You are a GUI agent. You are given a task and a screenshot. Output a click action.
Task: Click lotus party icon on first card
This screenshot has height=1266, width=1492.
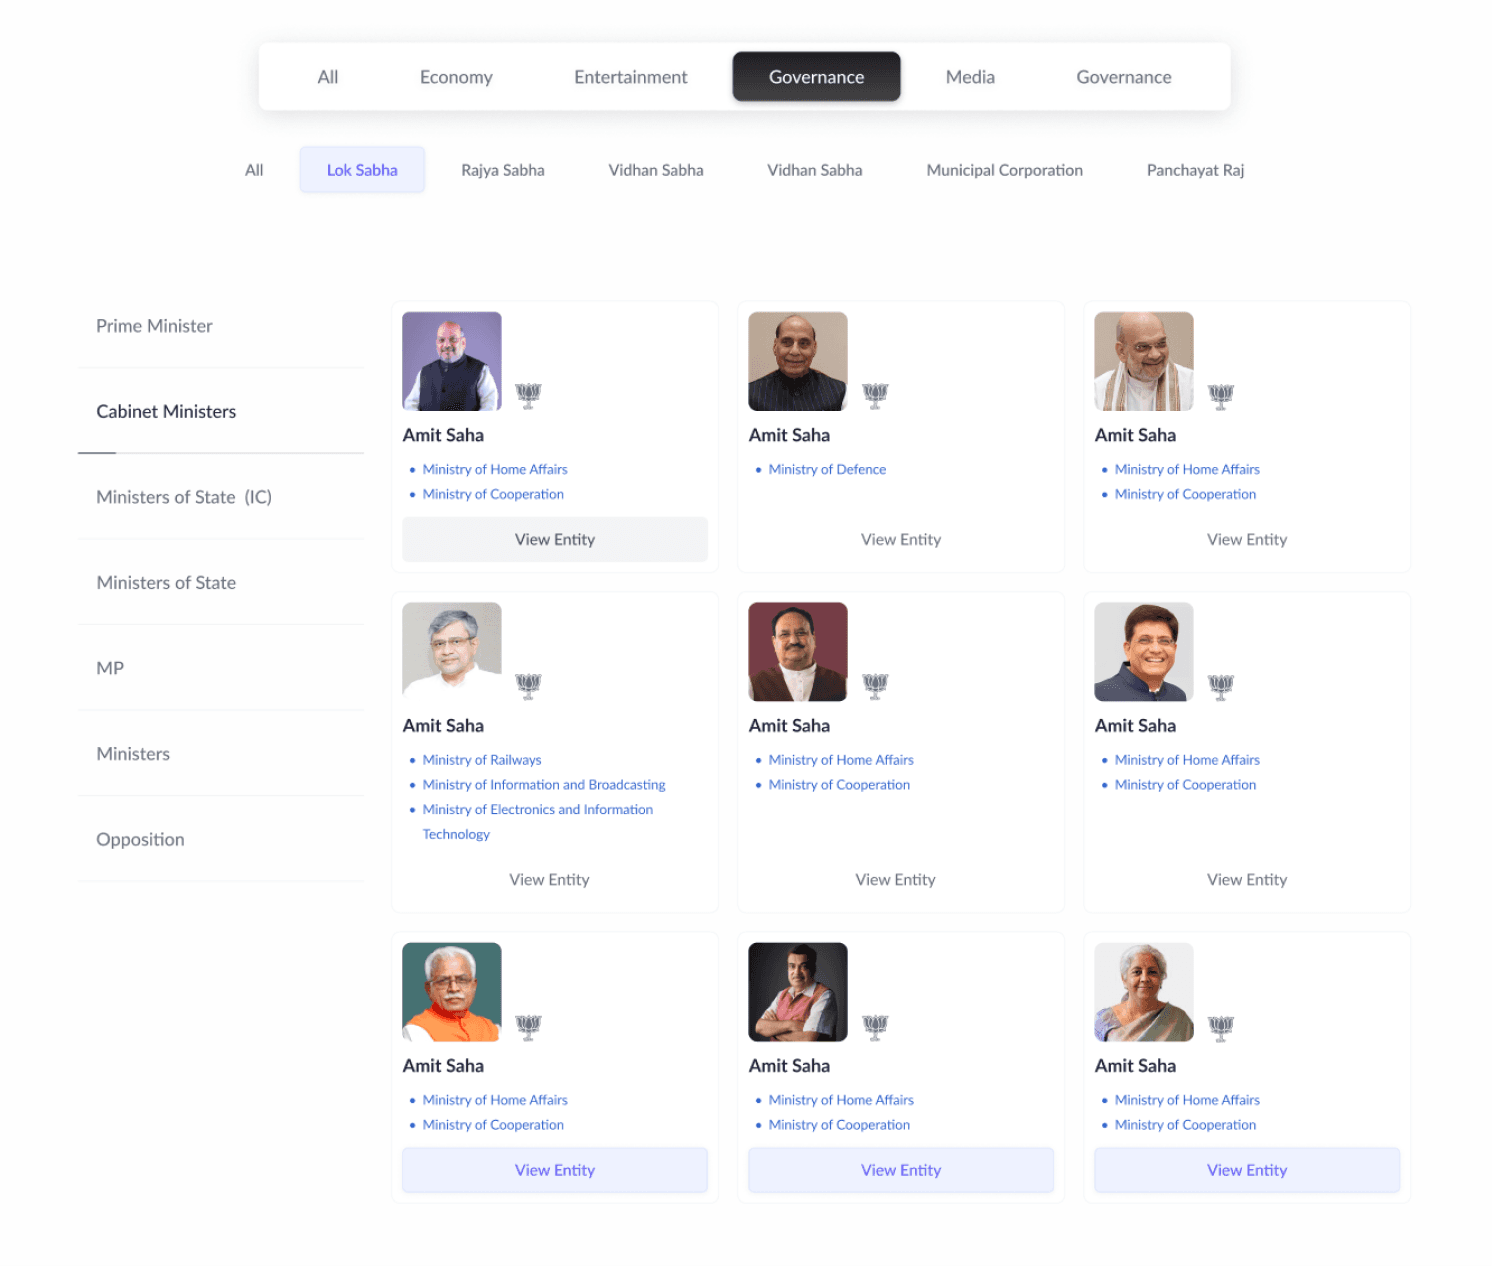point(528,395)
